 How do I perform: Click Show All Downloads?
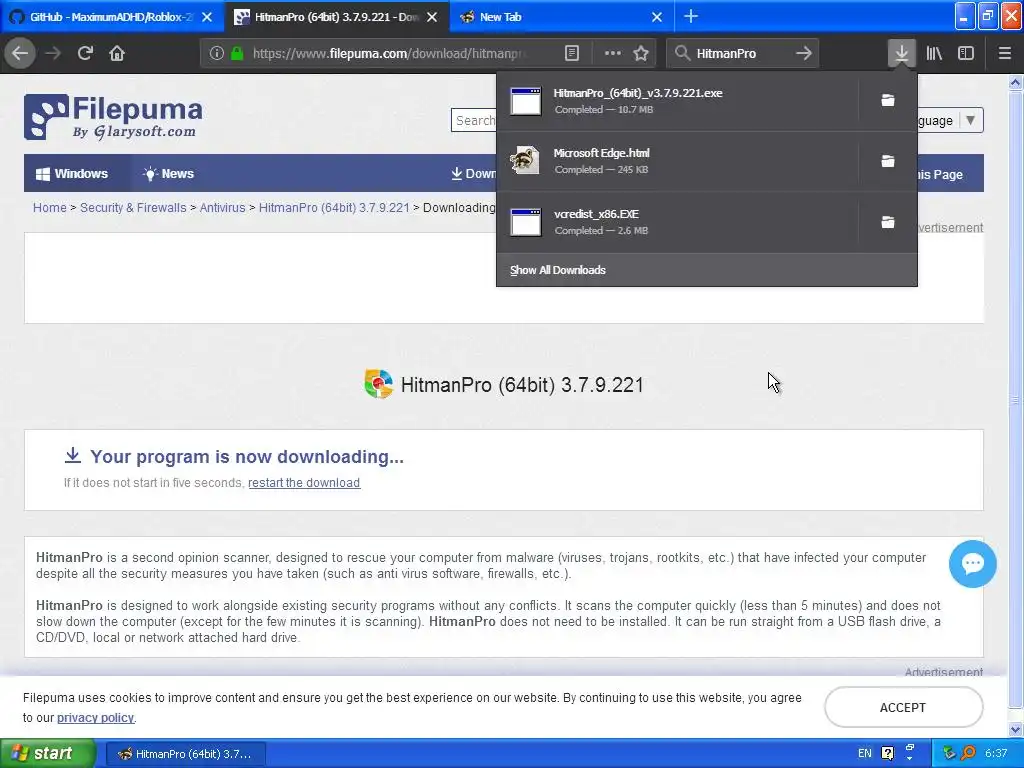coord(558,270)
